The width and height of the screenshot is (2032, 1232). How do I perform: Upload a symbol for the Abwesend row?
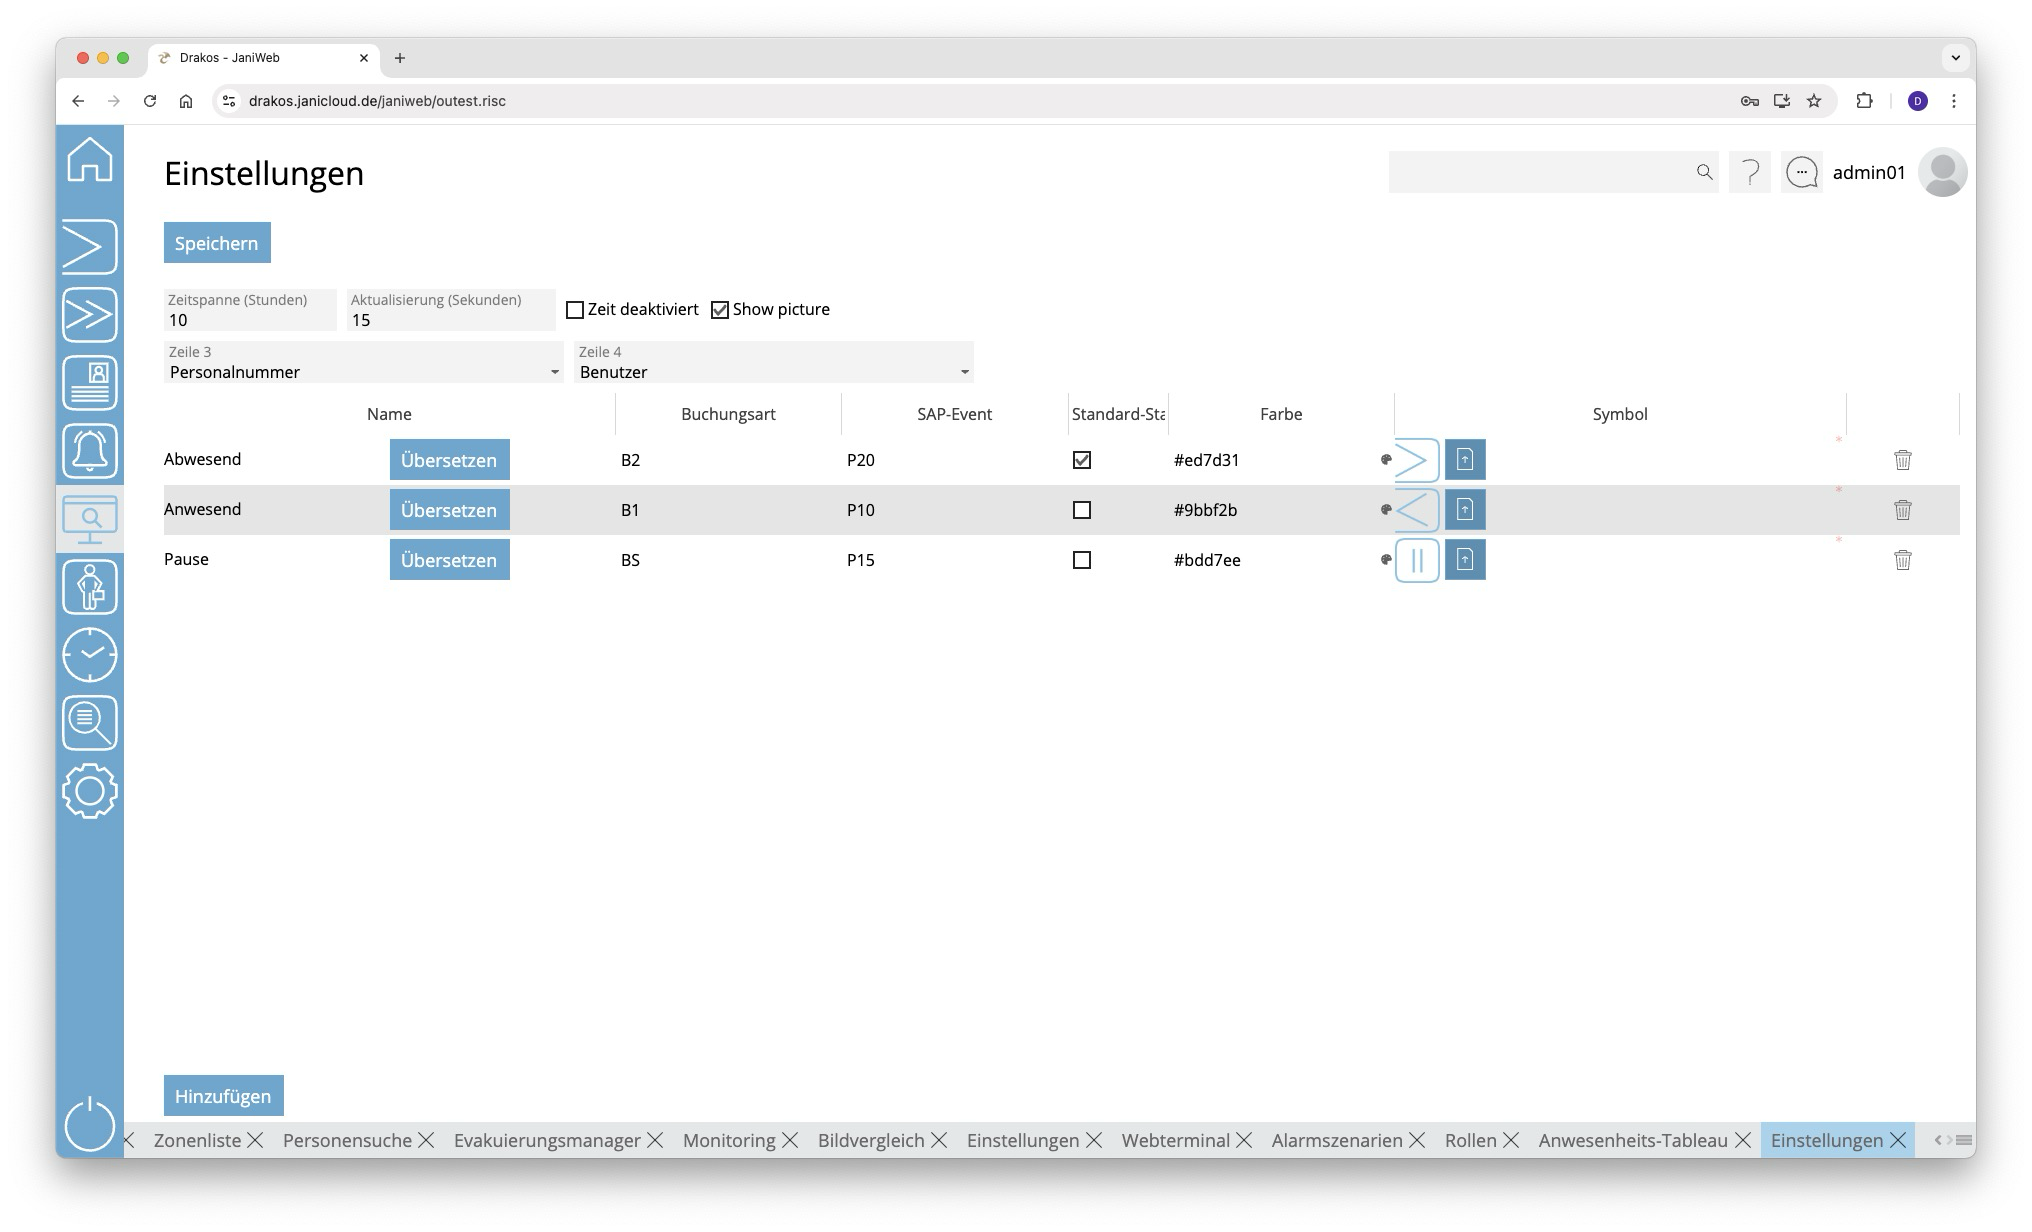click(x=1465, y=460)
